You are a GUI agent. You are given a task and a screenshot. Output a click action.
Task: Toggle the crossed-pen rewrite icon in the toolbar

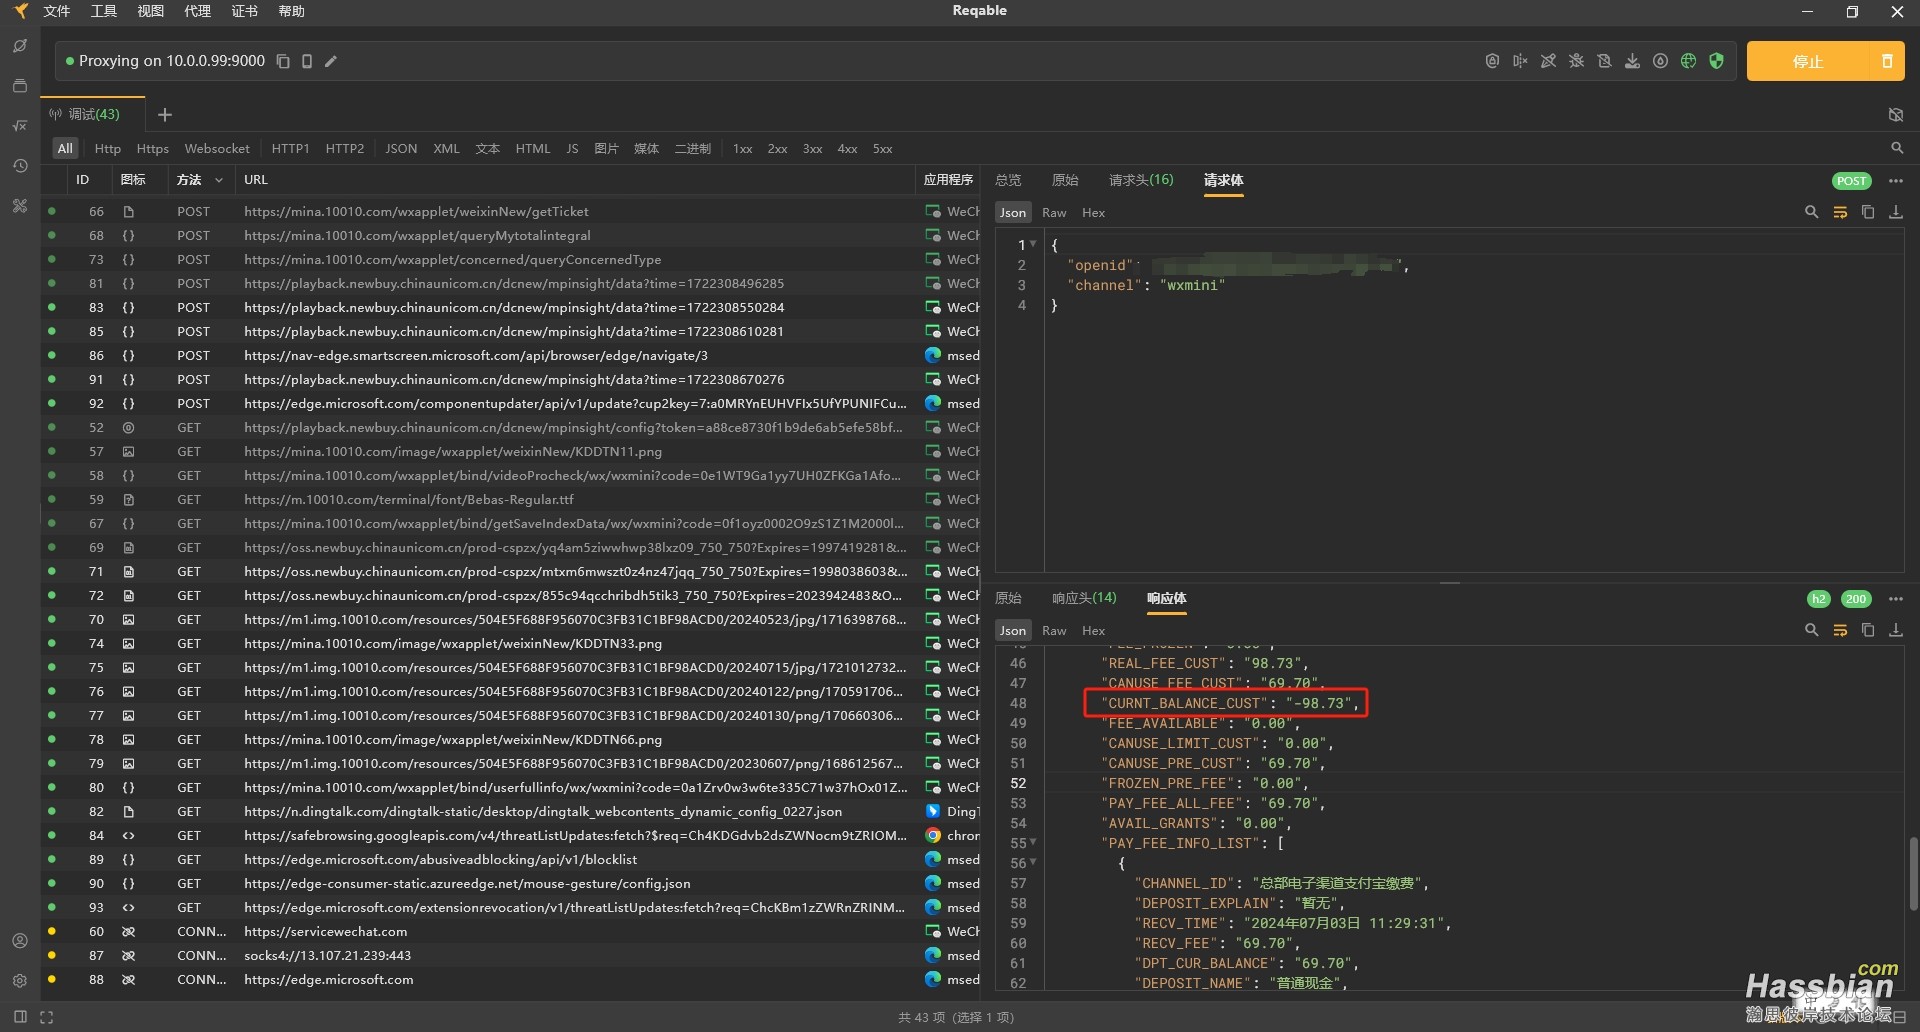(1548, 61)
